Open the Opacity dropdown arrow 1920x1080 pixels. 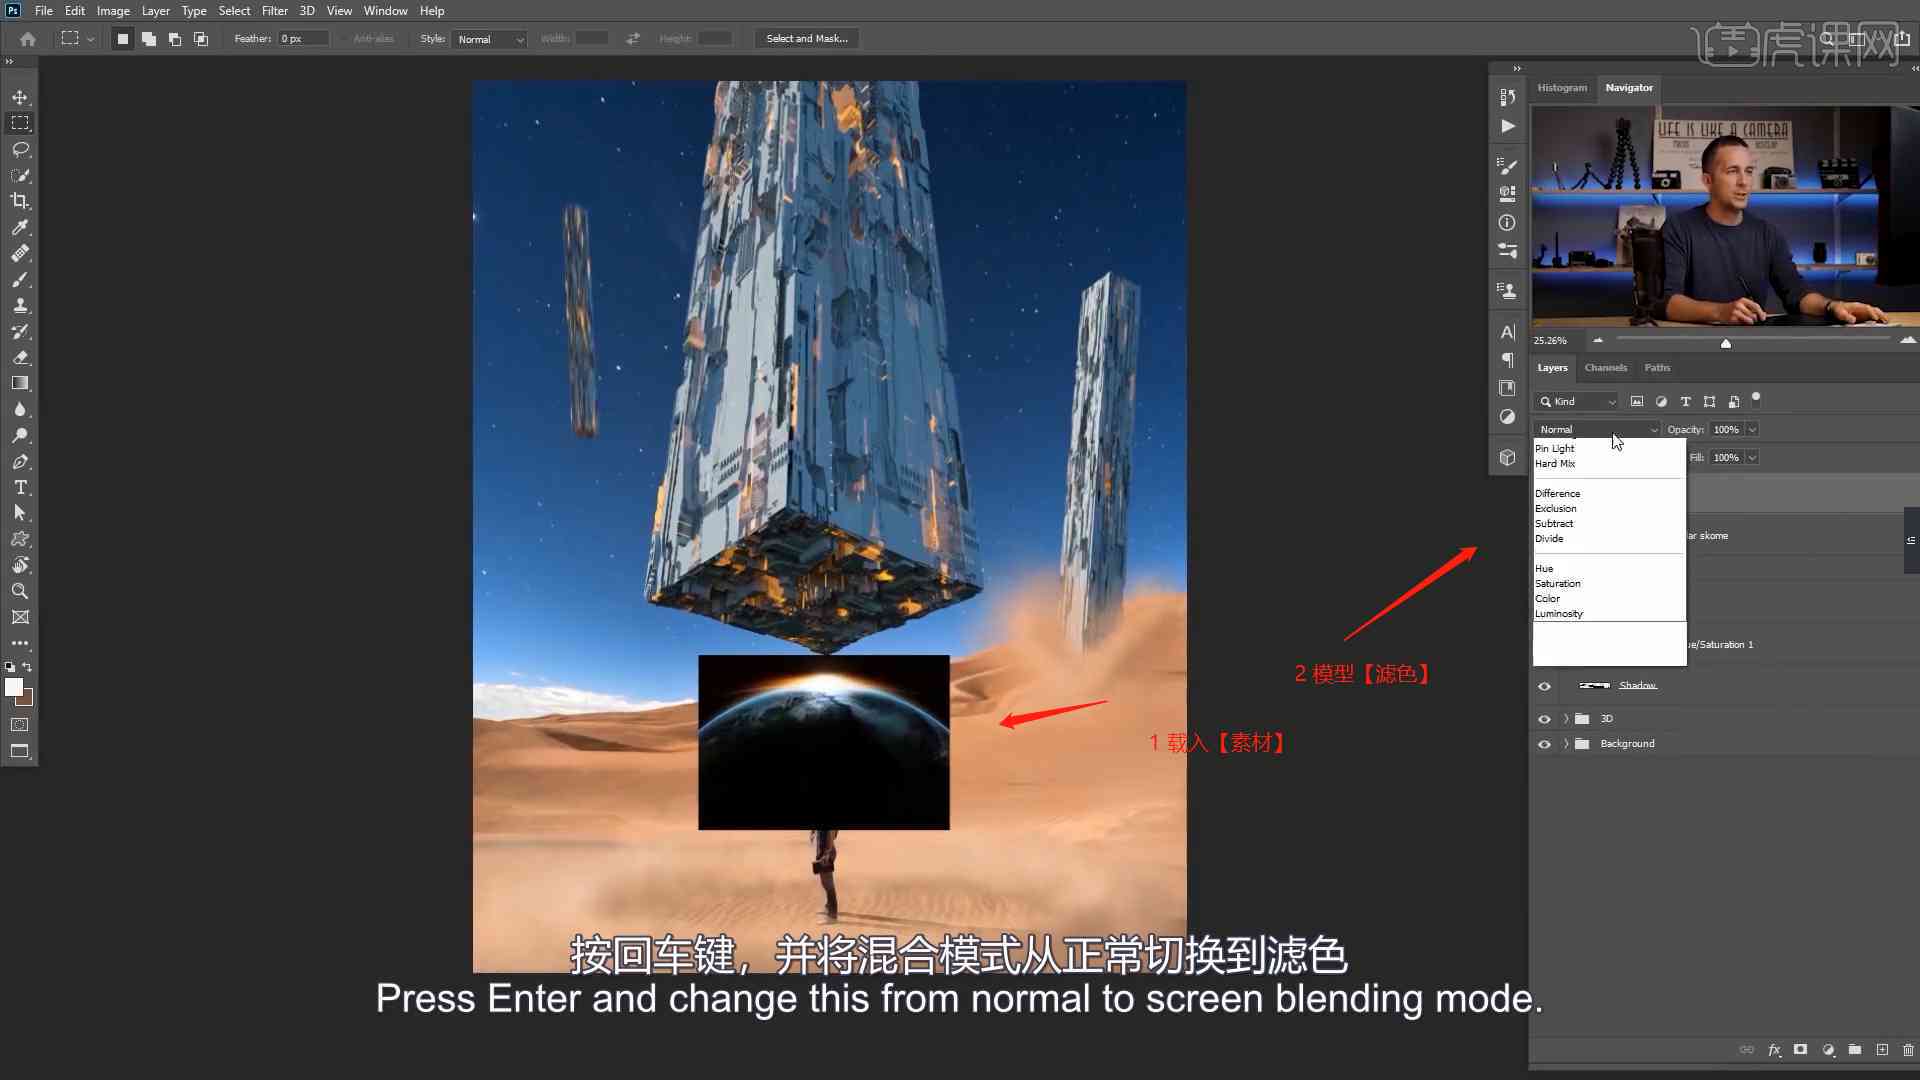[1752, 429]
